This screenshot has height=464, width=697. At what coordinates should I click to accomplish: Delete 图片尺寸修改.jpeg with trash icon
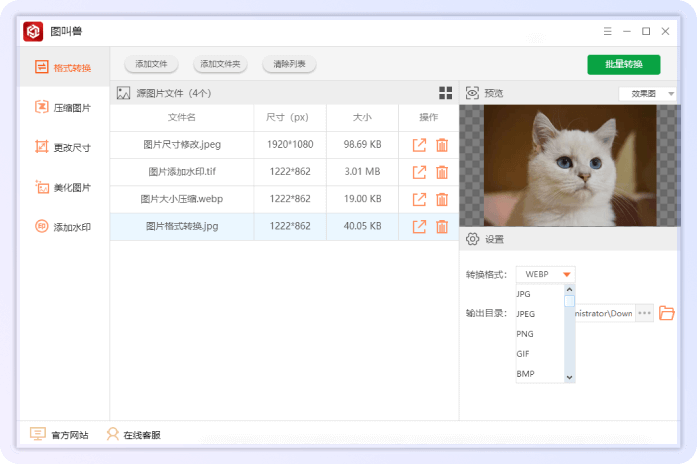(x=442, y=145)
